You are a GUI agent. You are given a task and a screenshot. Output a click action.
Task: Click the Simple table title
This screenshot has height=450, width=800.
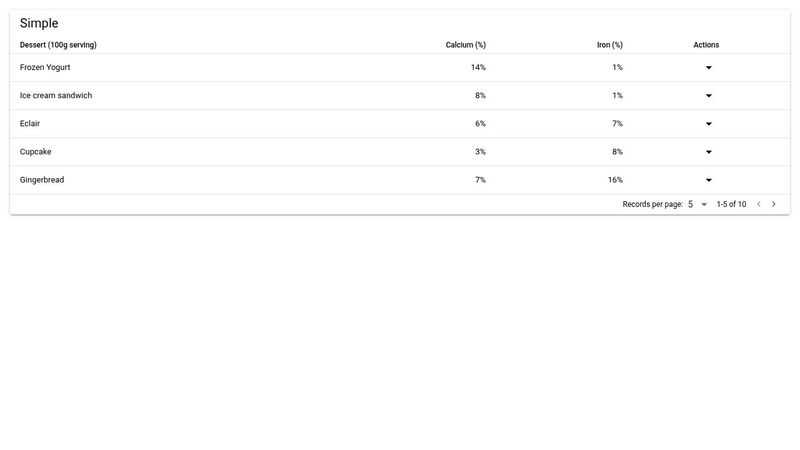pyautogui.click(x=39, y=23)
